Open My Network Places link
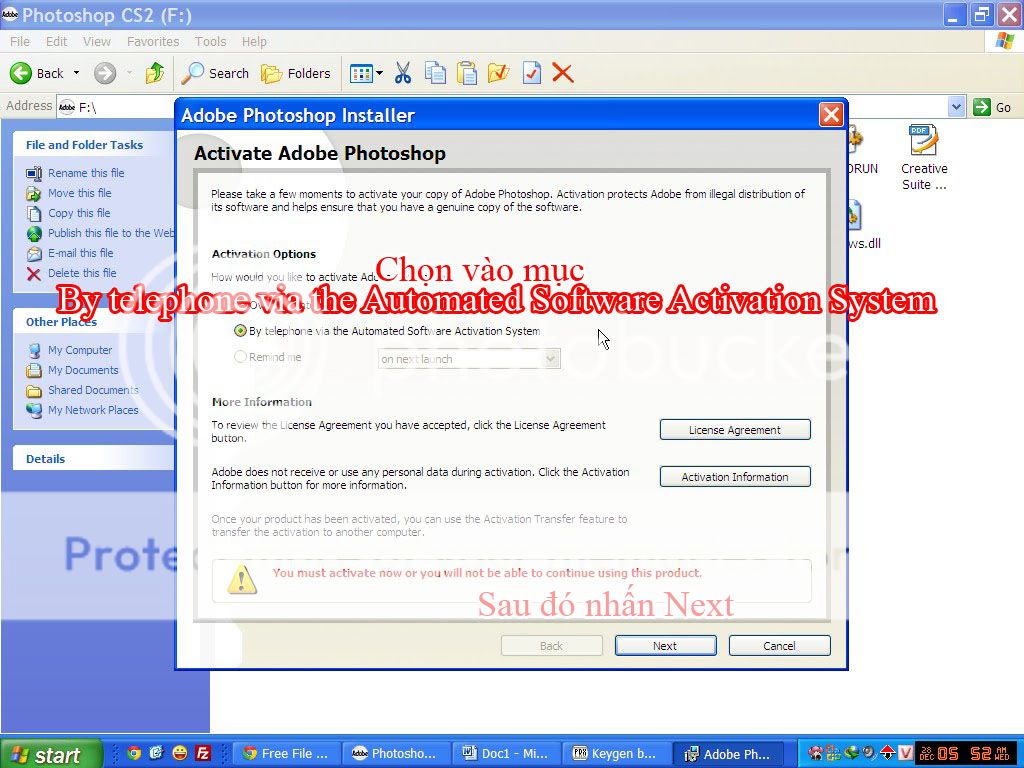 tap(93, 410)
